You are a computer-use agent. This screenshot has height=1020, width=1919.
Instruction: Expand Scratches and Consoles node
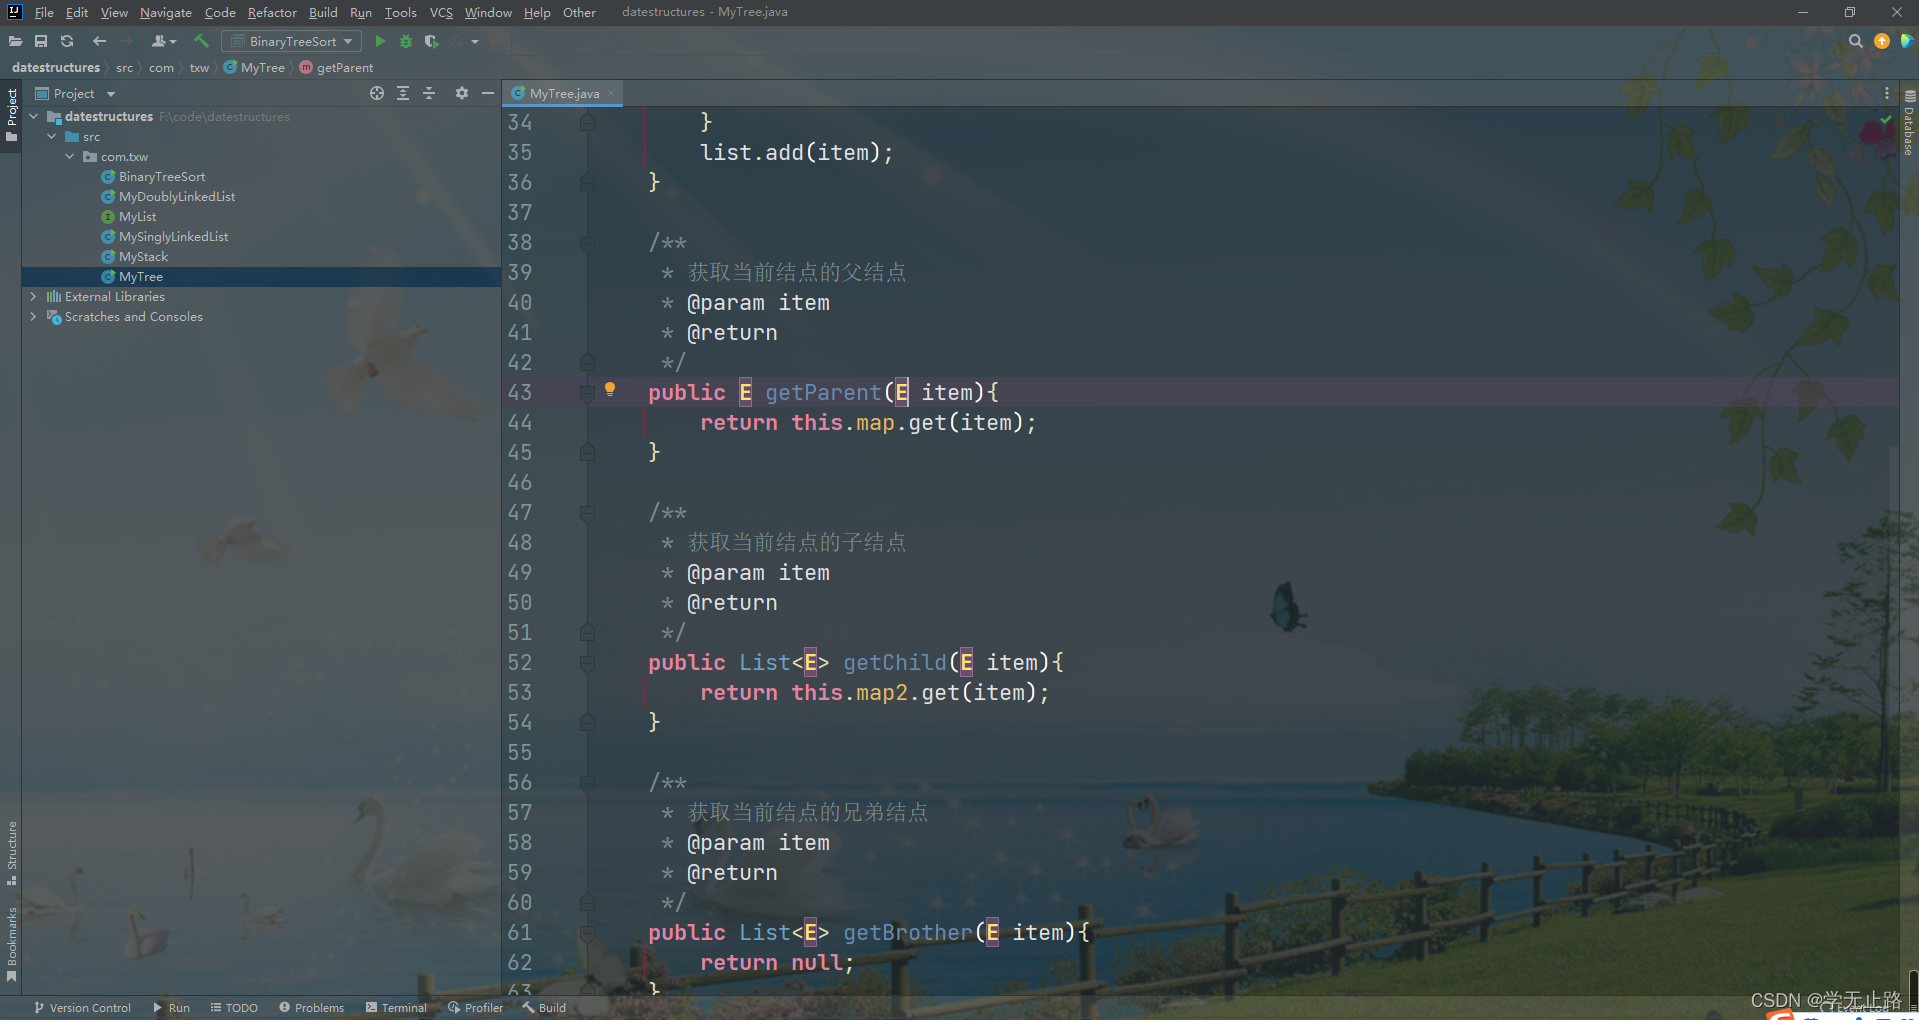pos(34,317)
